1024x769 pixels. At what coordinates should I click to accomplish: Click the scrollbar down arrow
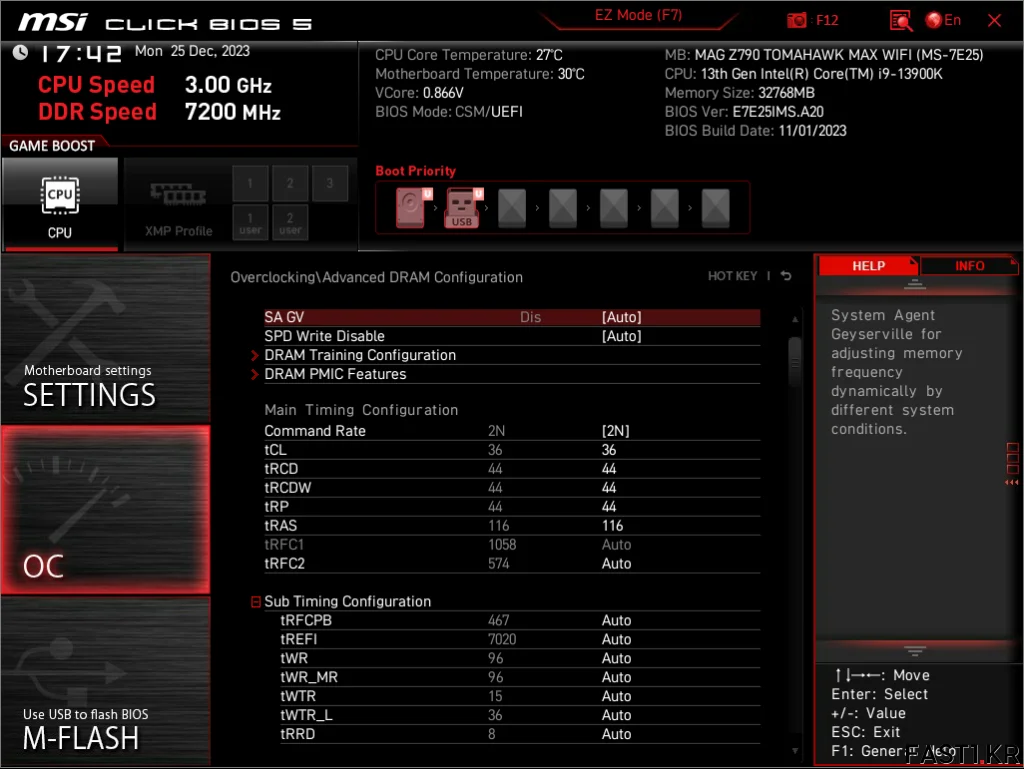[795, 751]
